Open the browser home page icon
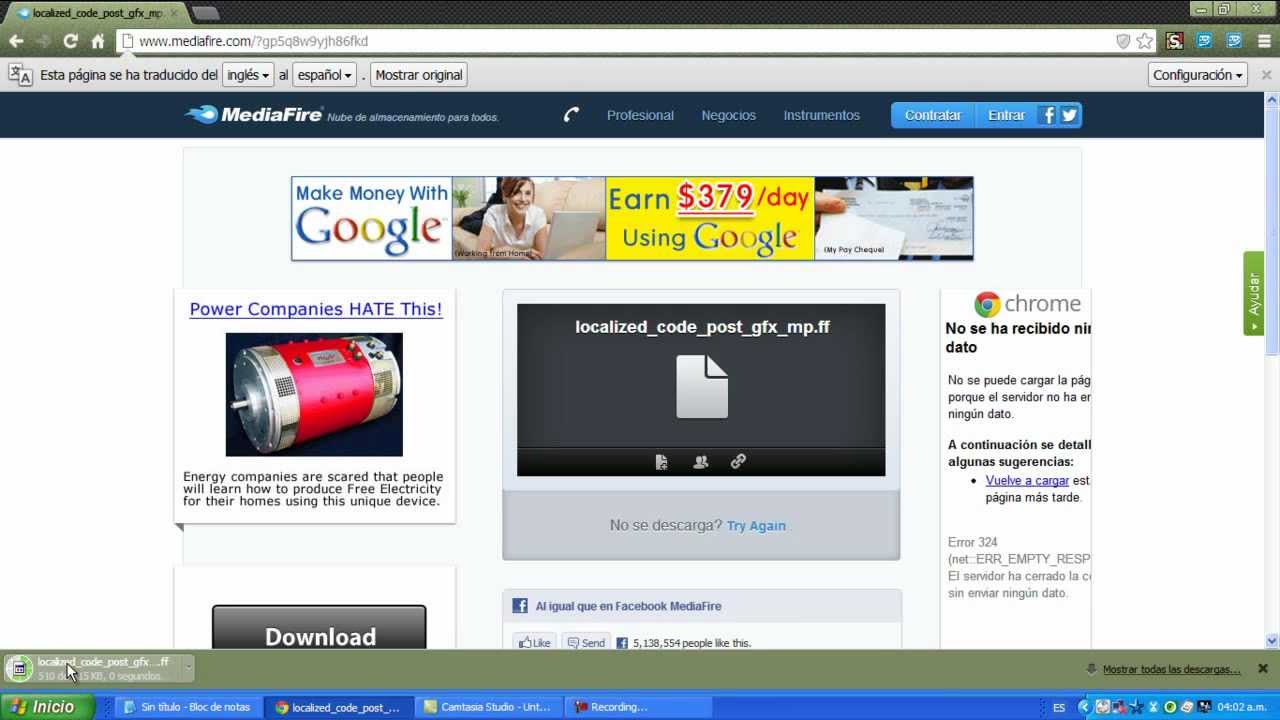The height and width of the screenshot is (720, 1280). click(97, 41)
